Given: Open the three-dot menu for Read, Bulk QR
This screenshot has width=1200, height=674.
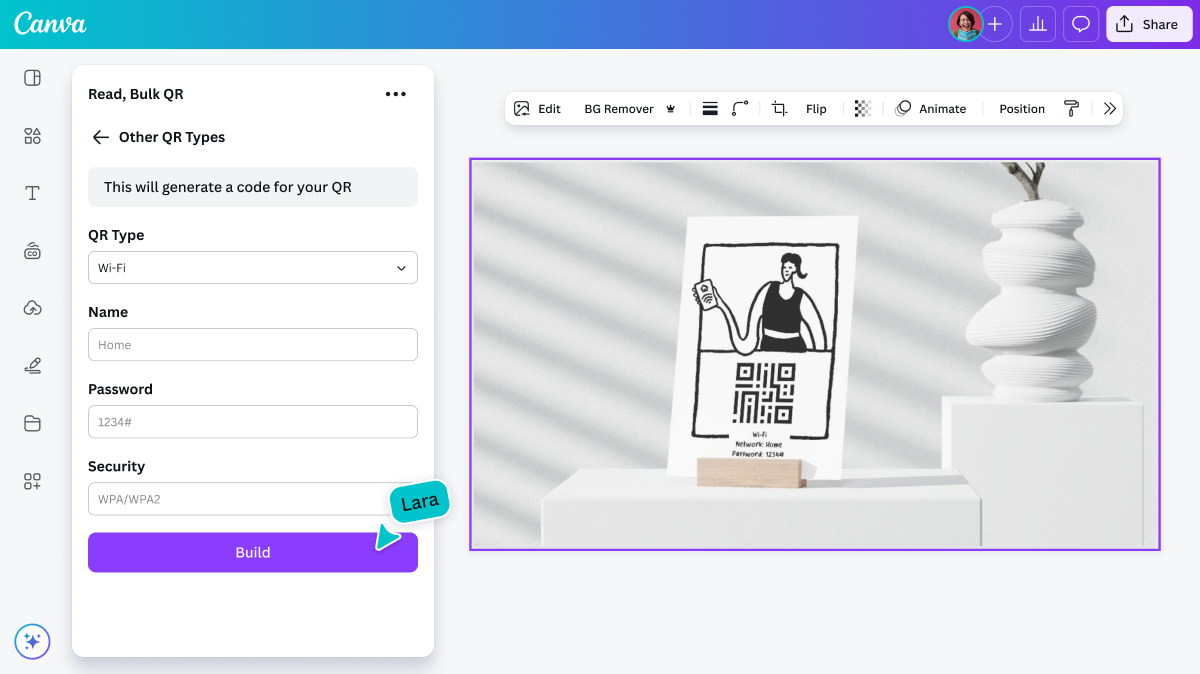Looking at the screenshot, I should point(396,94).
